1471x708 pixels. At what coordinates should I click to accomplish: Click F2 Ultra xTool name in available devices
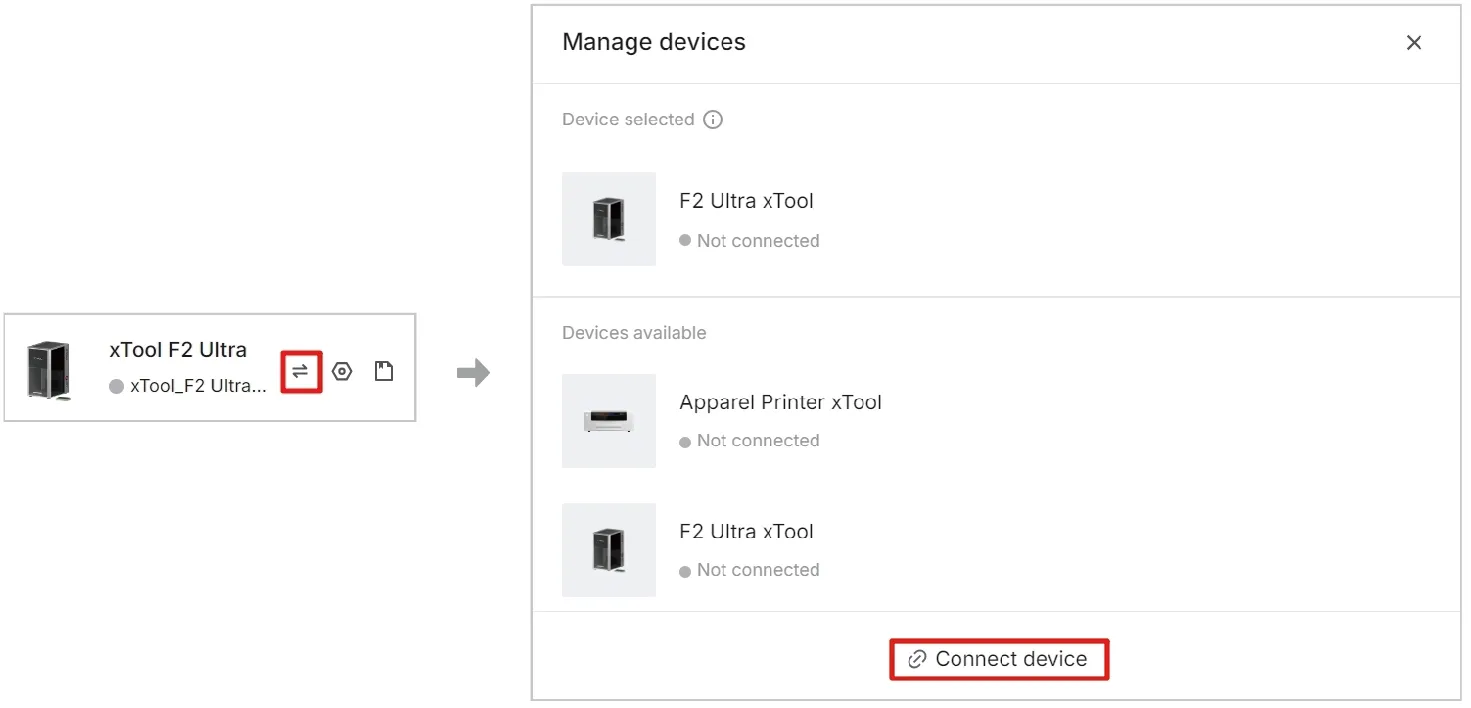point(746,531)
